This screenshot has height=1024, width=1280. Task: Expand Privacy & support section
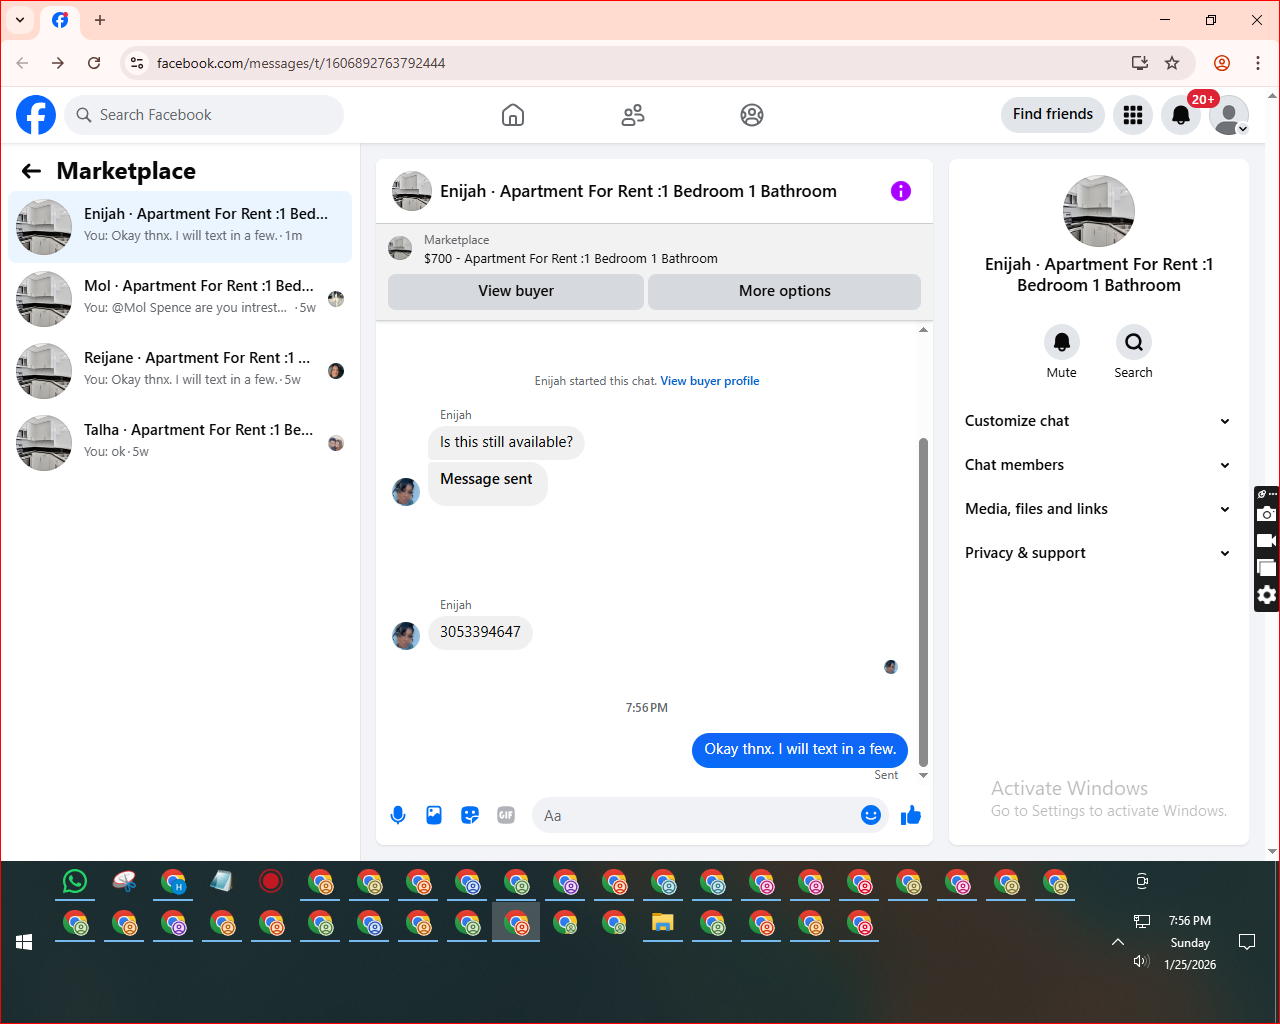tap(1099, 553)
